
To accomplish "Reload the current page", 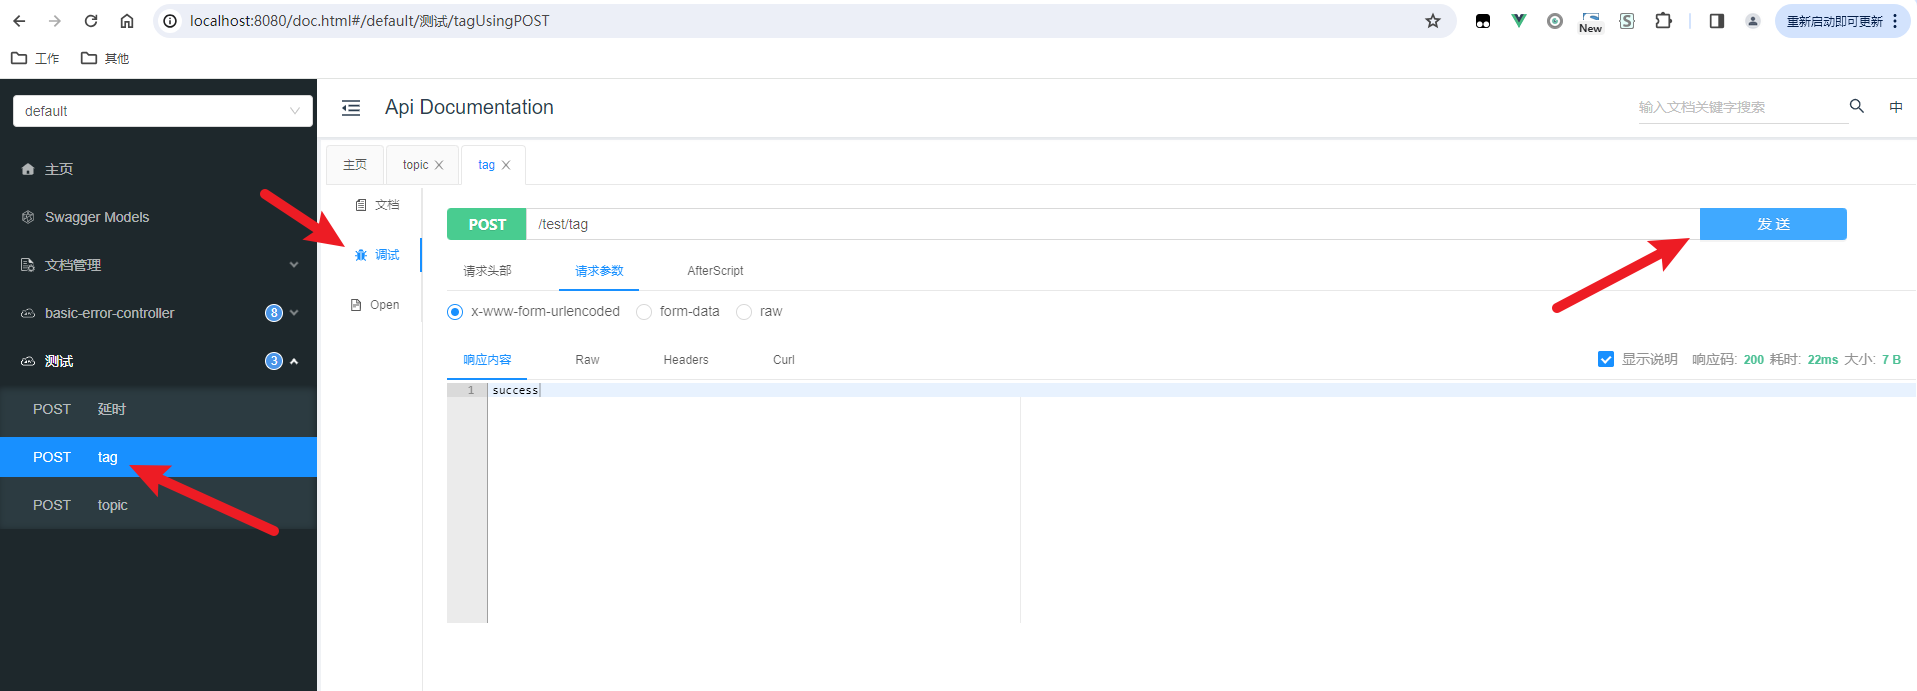I will pos(91,21).
